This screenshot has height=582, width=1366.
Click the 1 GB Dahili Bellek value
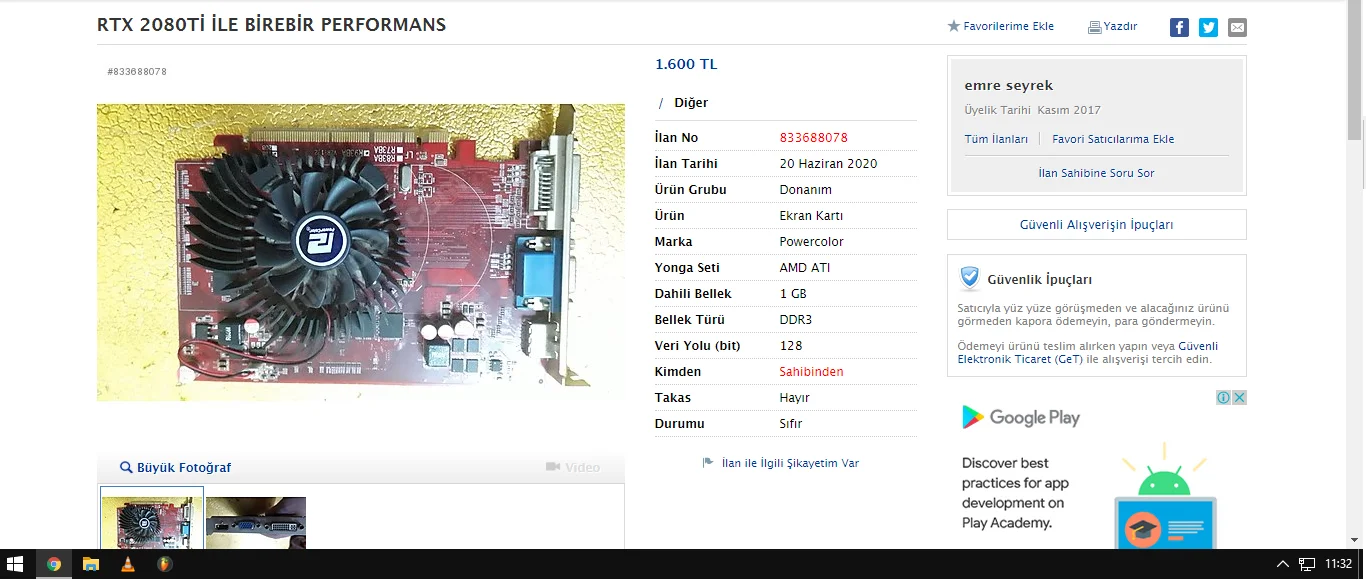[x=793, y=293]
